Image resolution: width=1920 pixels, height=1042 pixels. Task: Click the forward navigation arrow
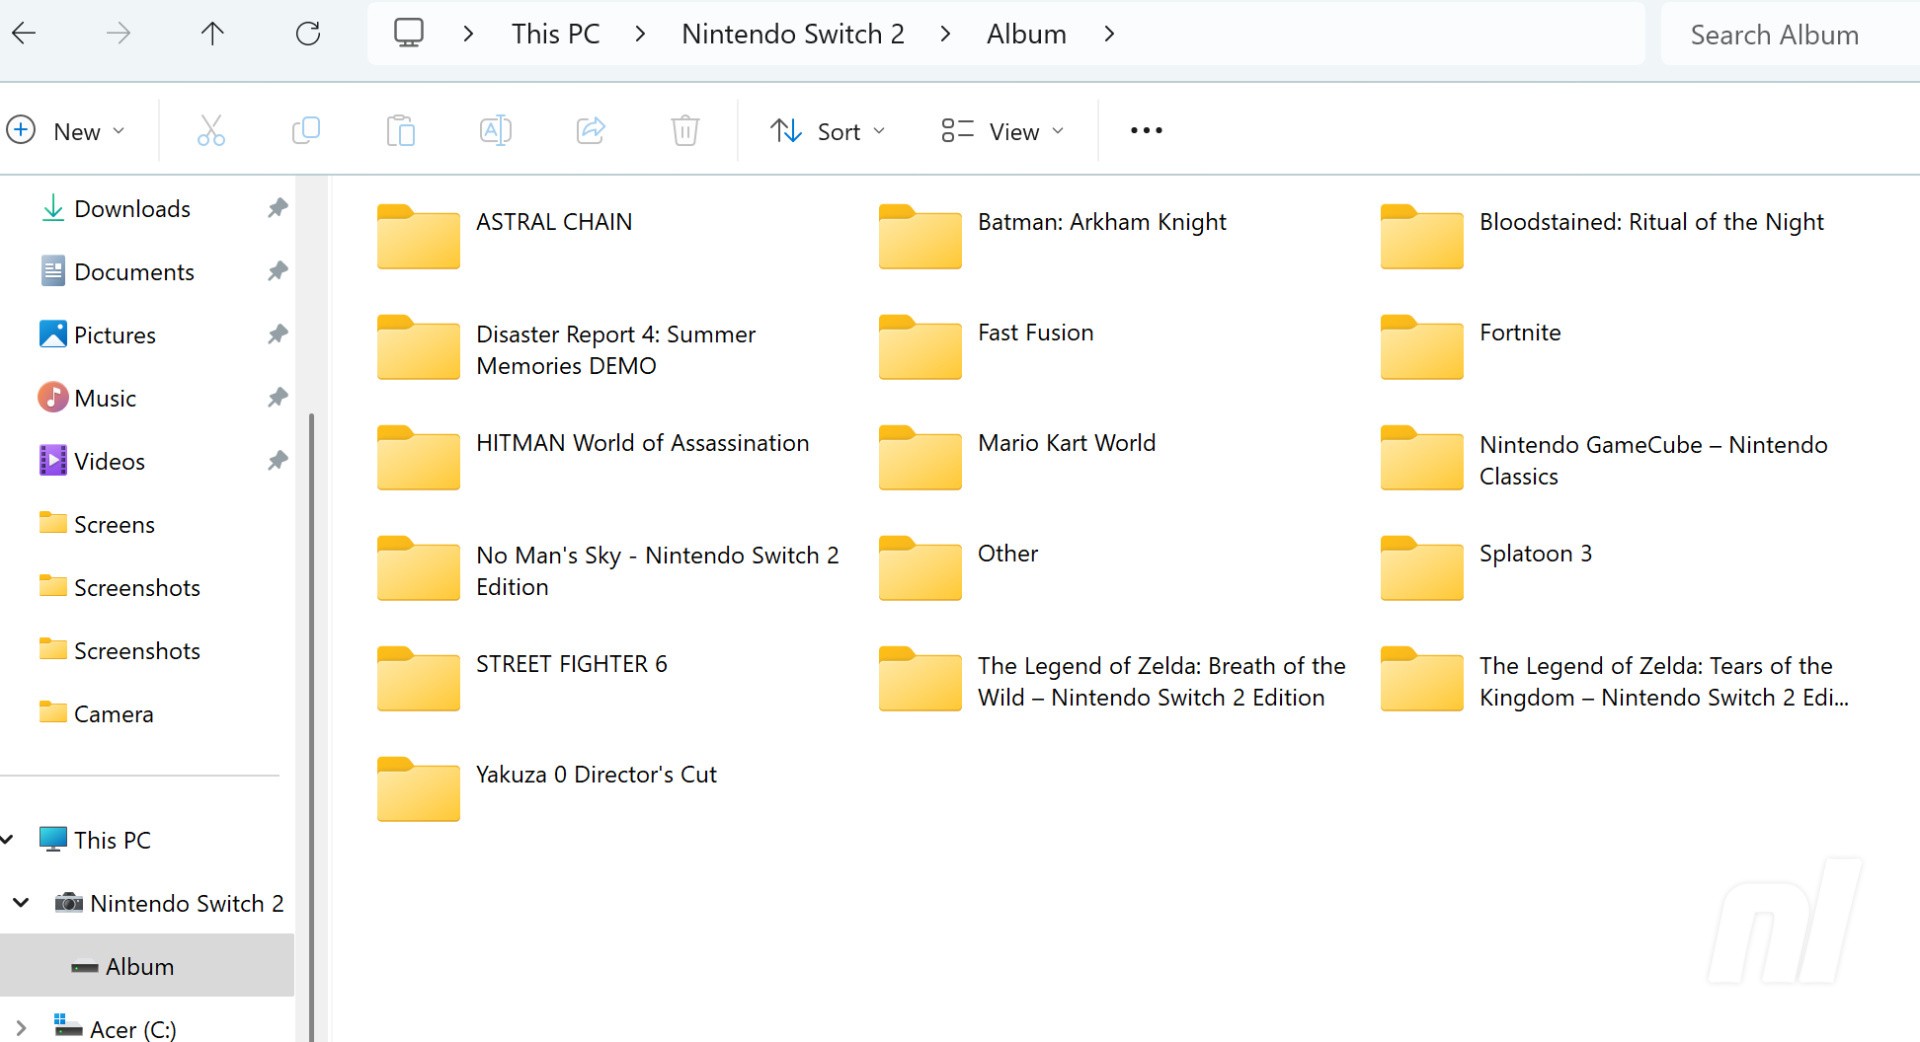118,33
